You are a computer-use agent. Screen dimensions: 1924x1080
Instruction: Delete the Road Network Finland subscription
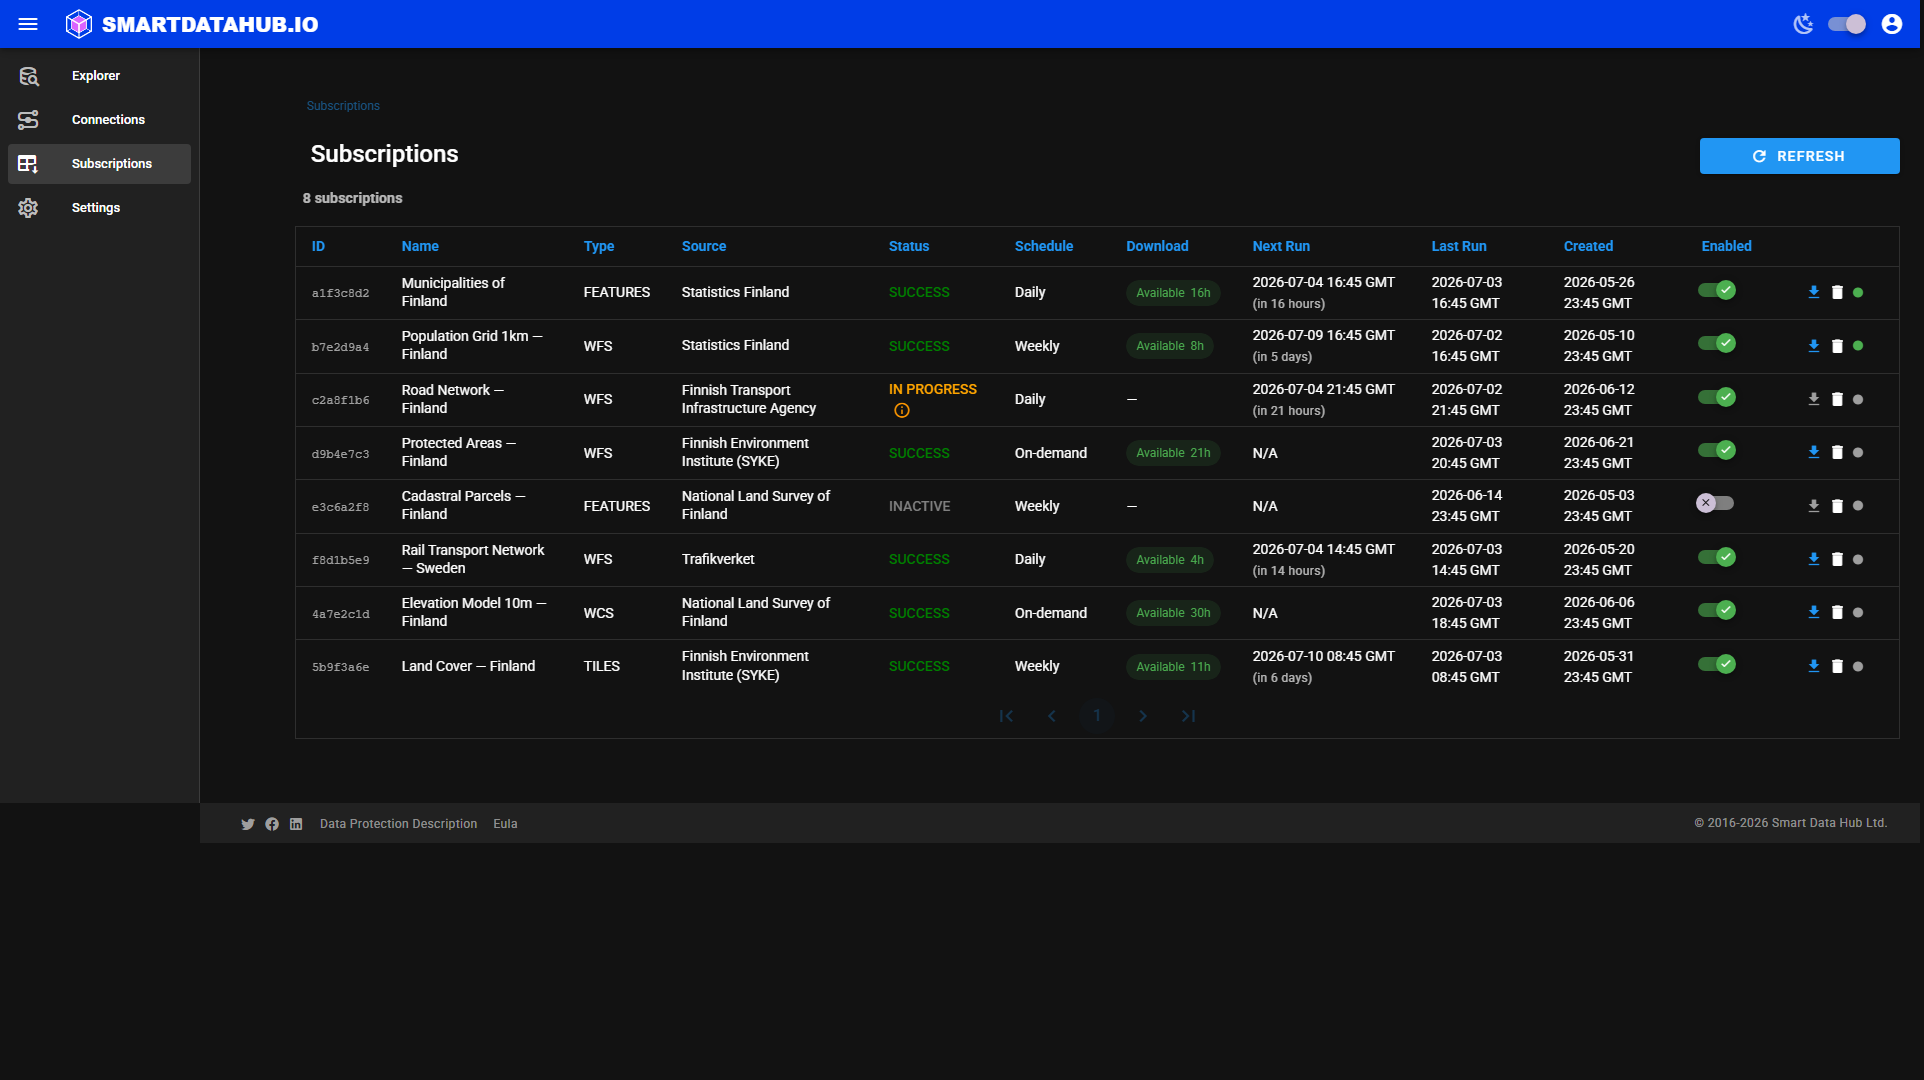coord(1837,399)
